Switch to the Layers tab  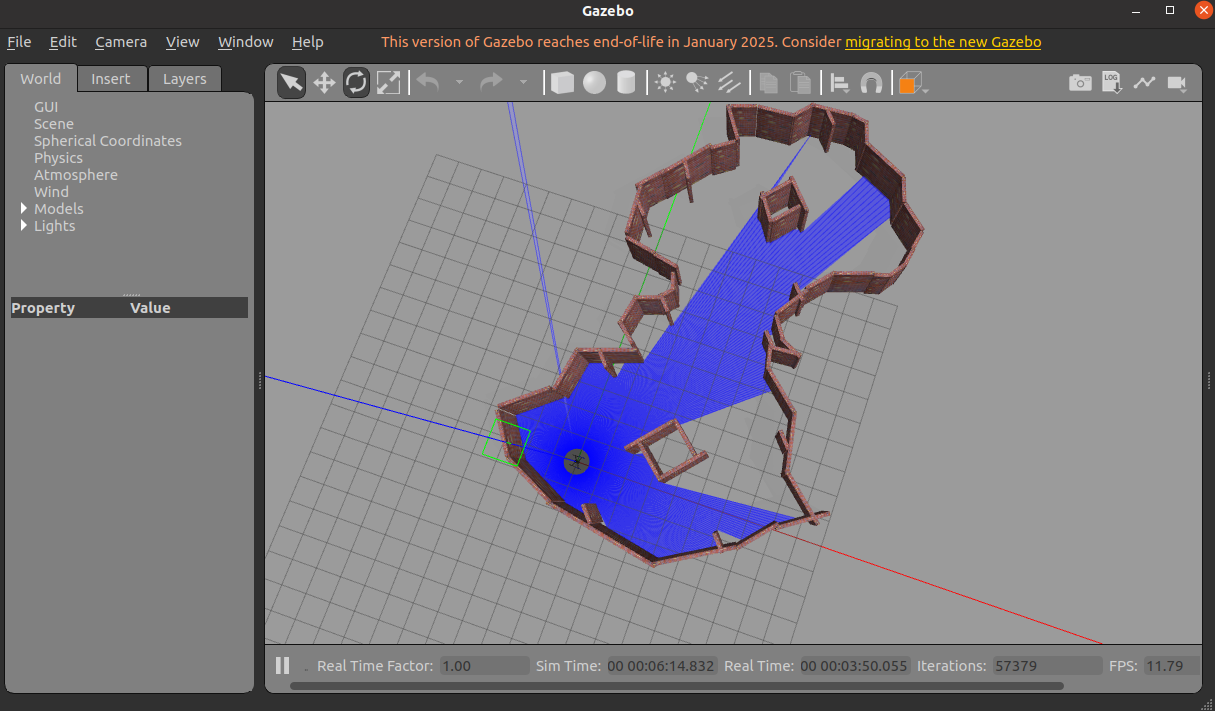point(185,79)
